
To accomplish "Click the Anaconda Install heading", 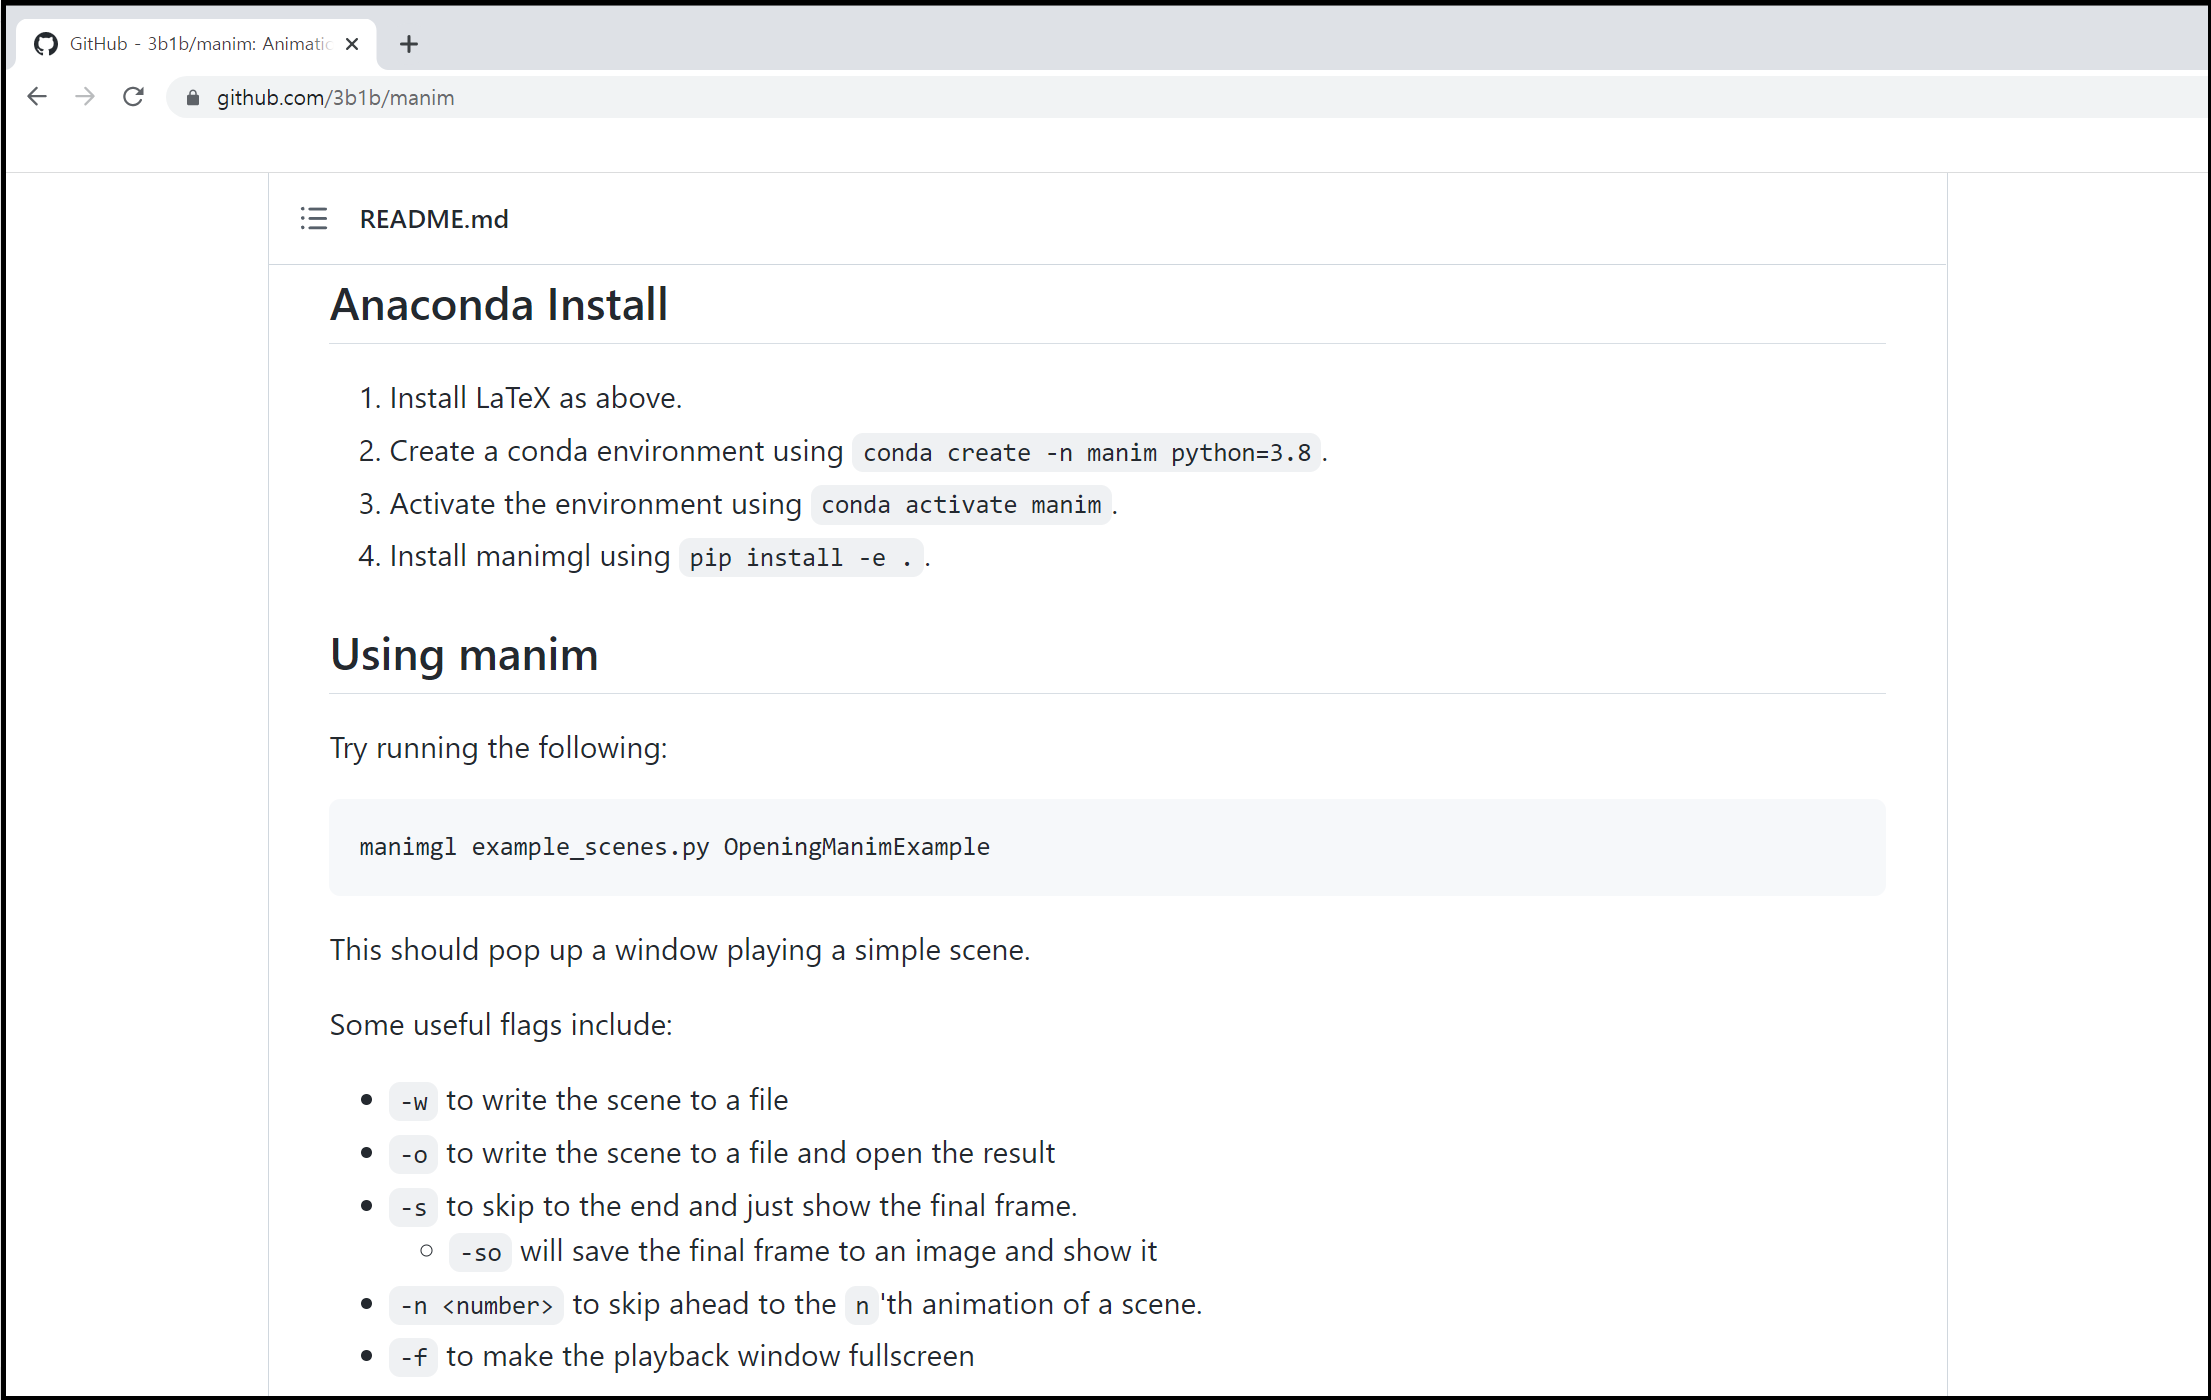I will point(499,305).
